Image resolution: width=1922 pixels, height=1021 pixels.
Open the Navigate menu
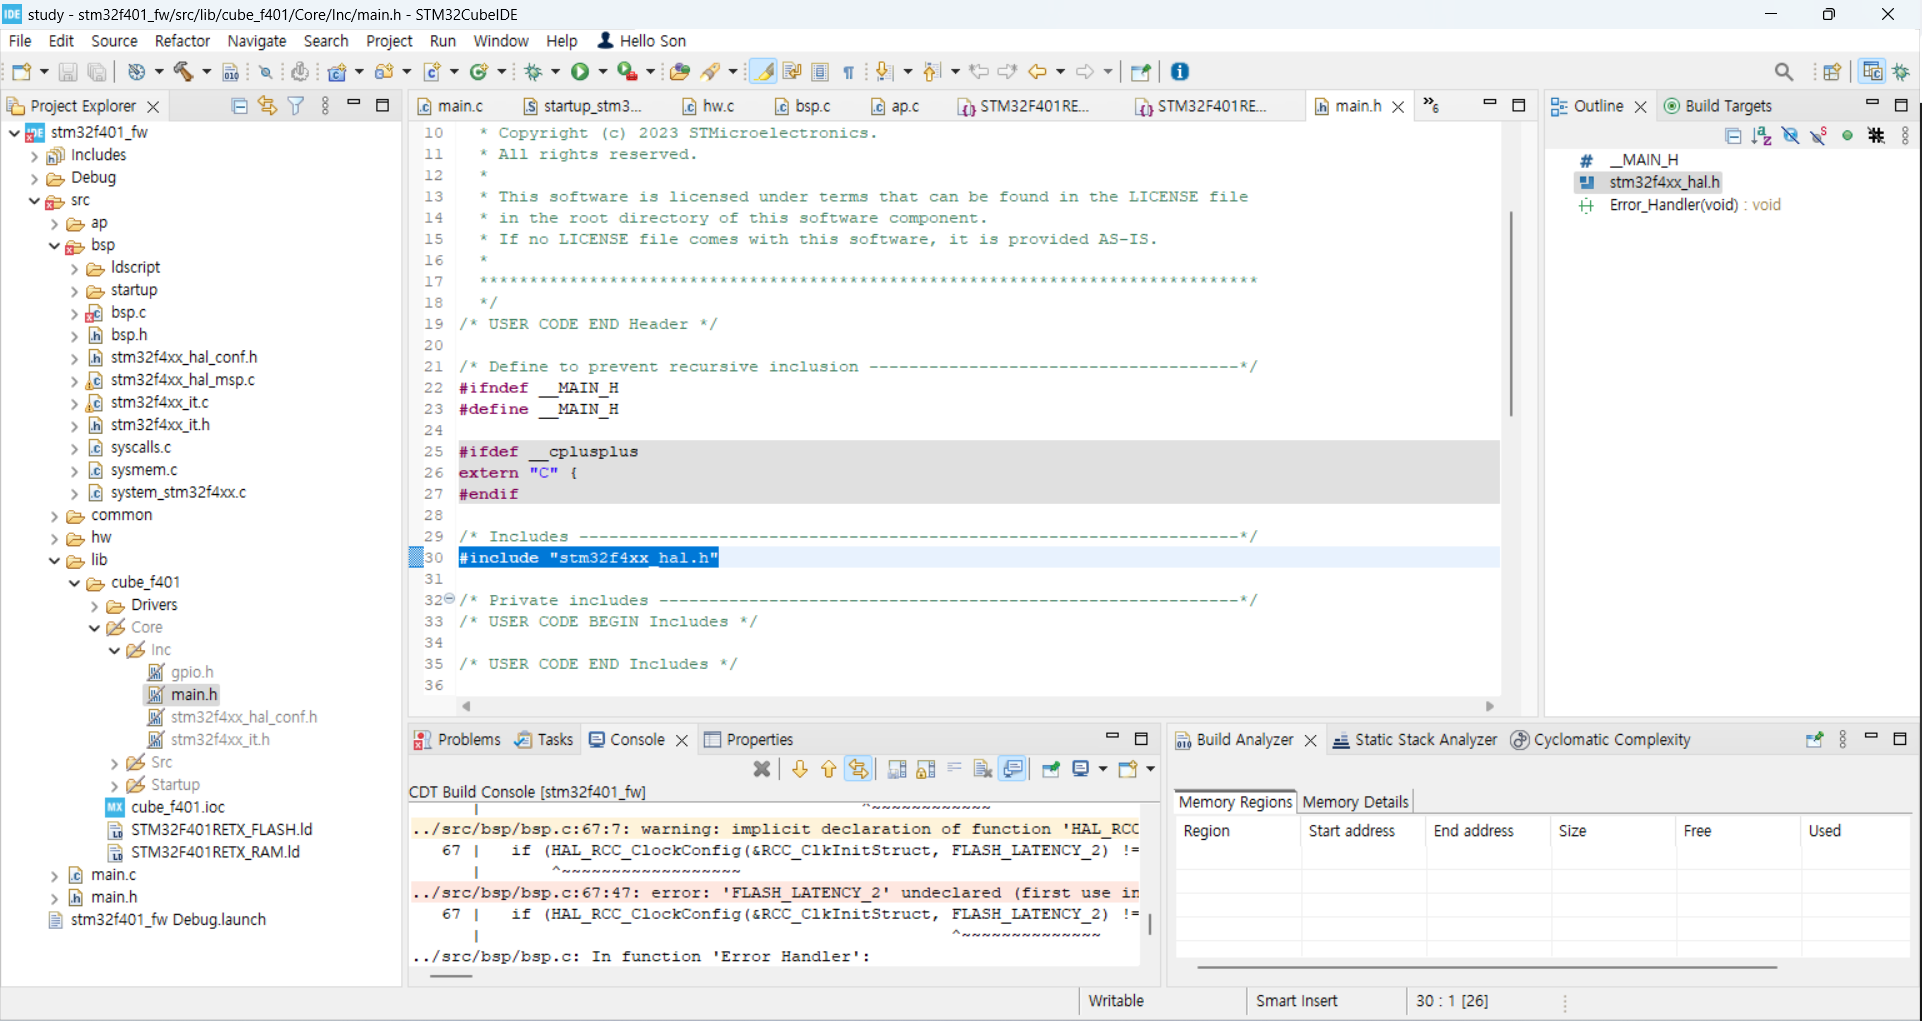(257, 41)
